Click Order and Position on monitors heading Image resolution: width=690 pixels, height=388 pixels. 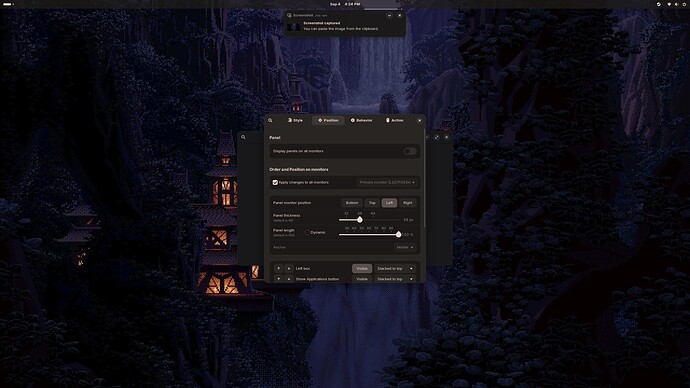pos(299,169)
